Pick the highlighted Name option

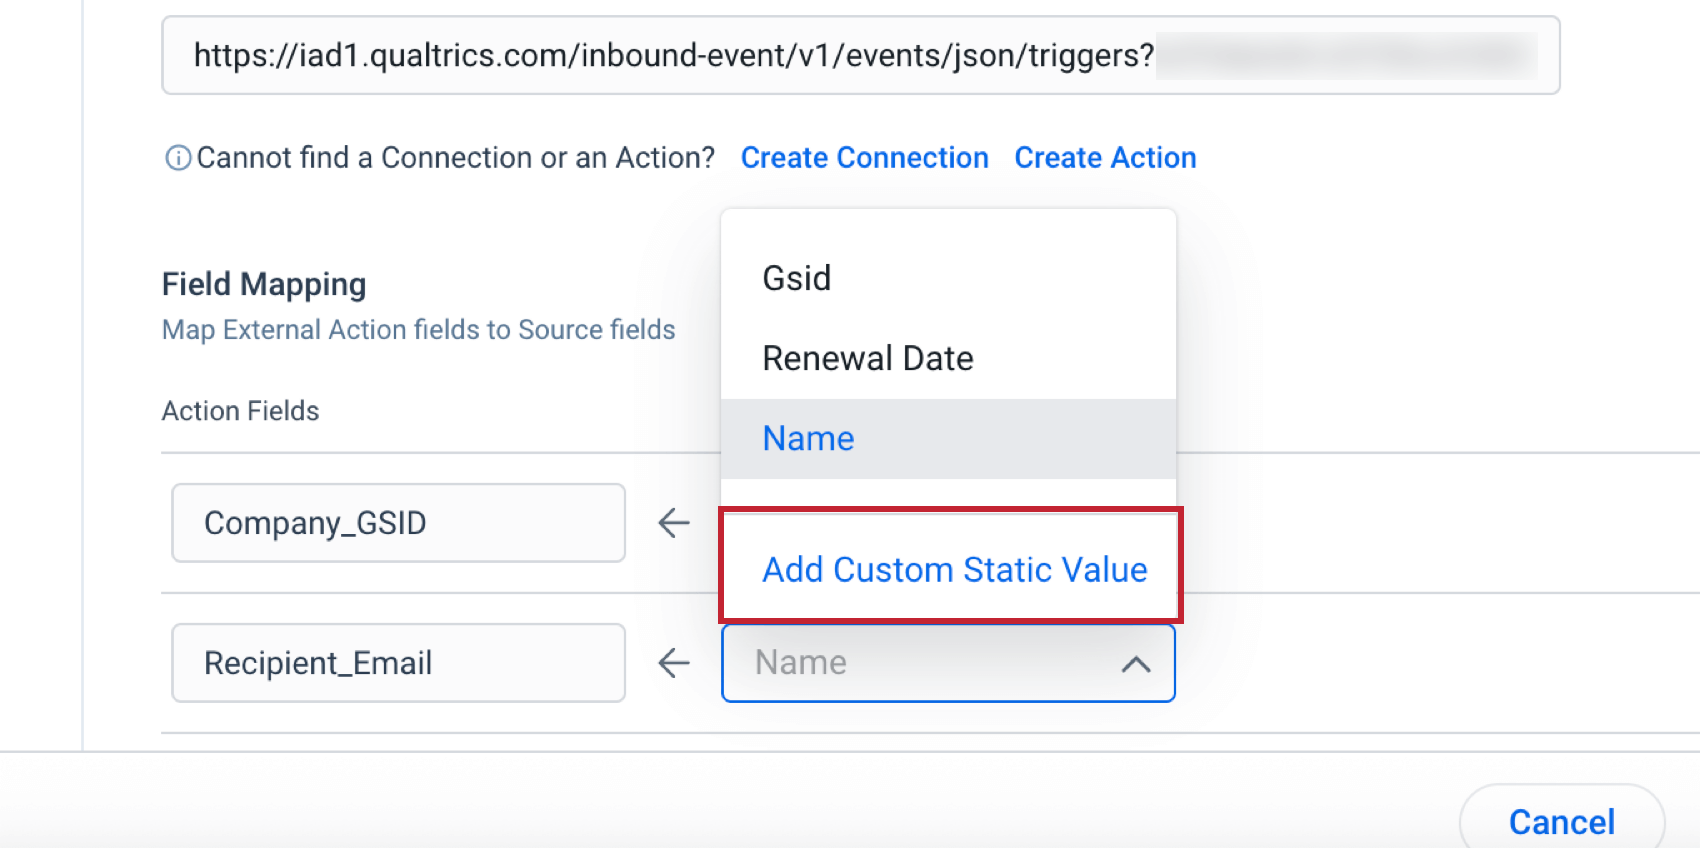[x=809, y=438]
